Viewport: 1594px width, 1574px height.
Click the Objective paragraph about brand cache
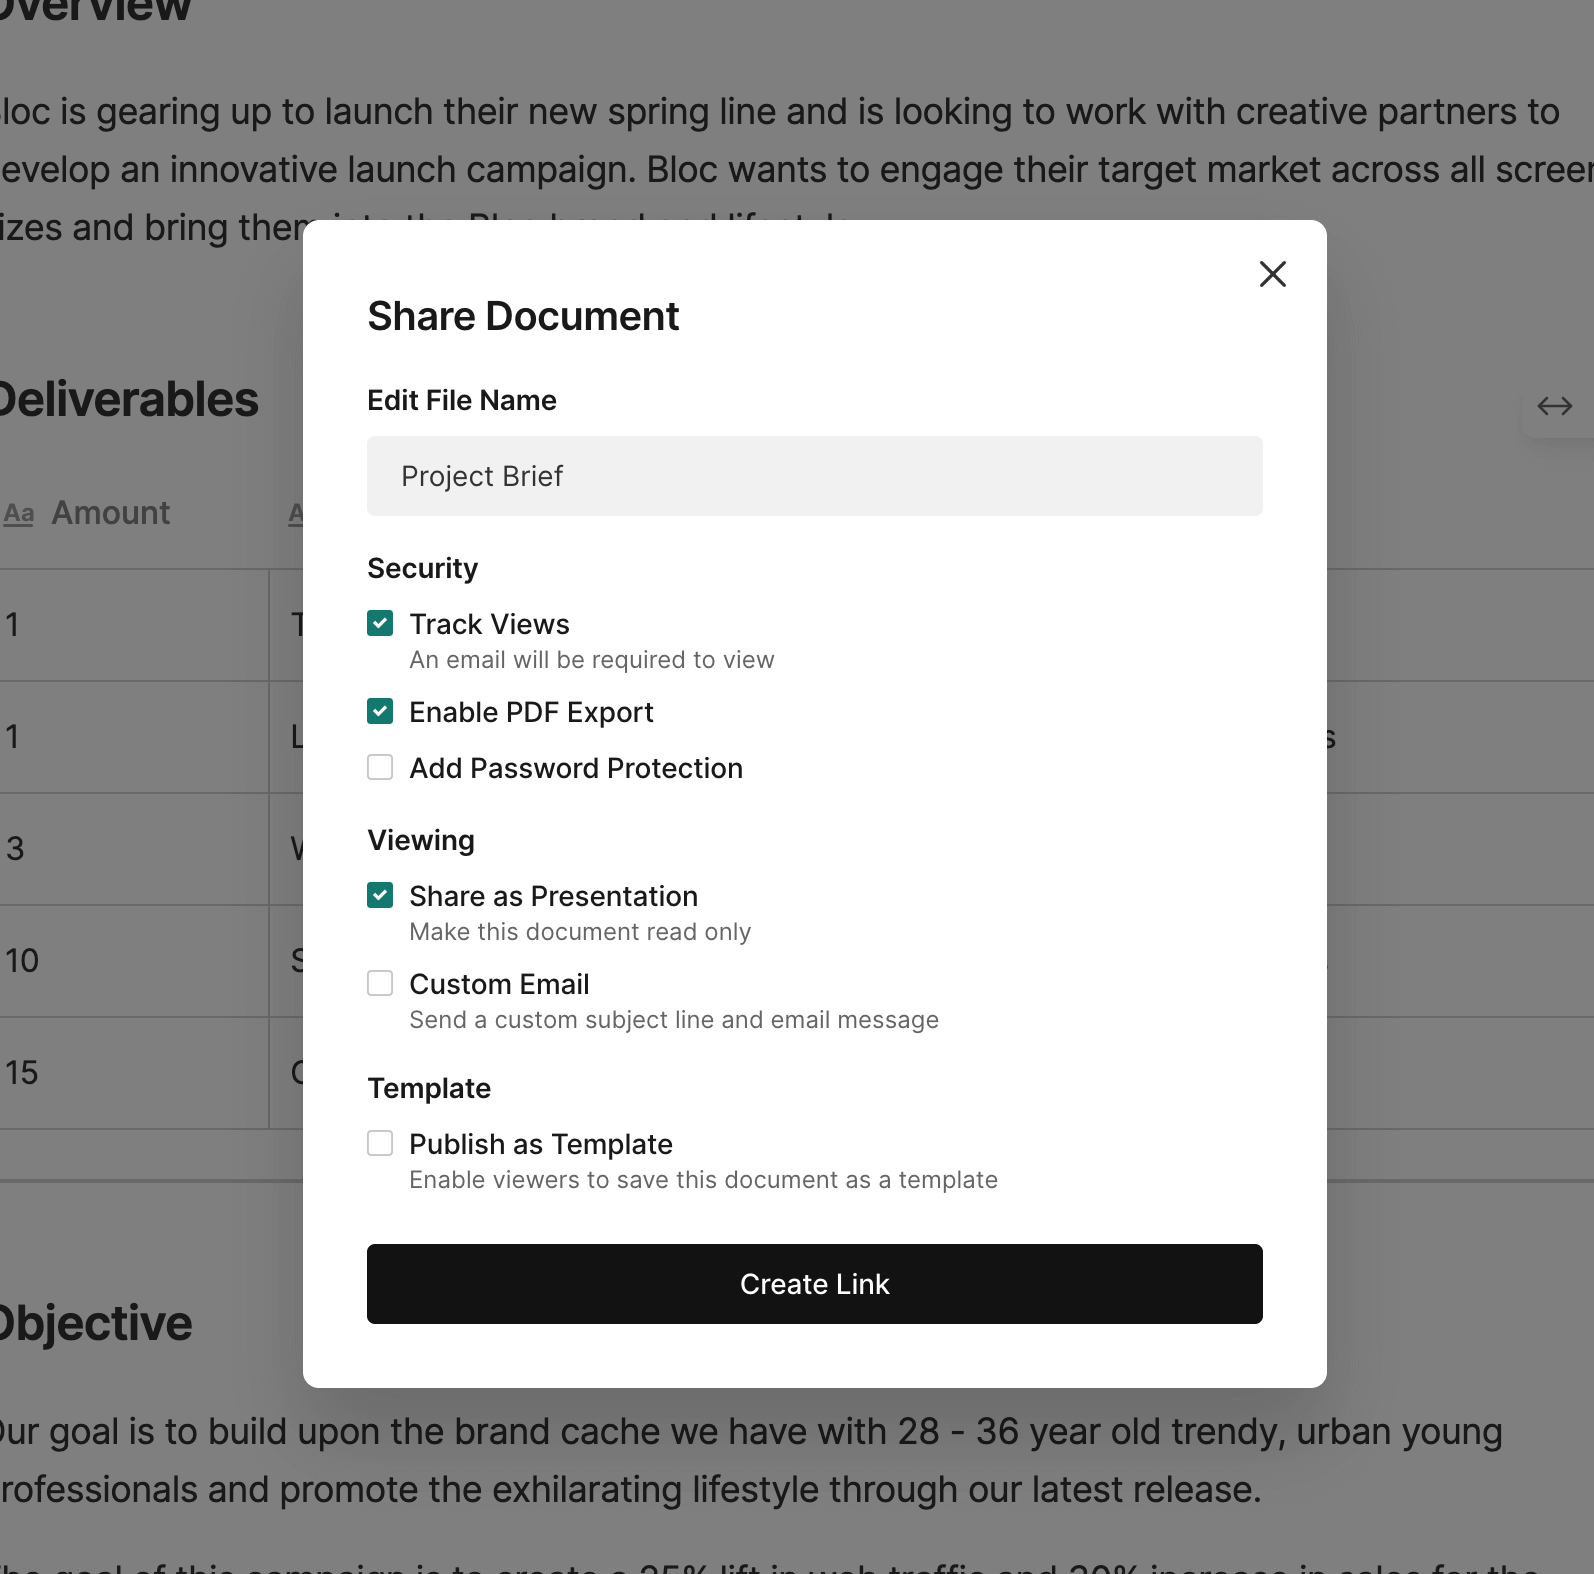[750, 1460]
